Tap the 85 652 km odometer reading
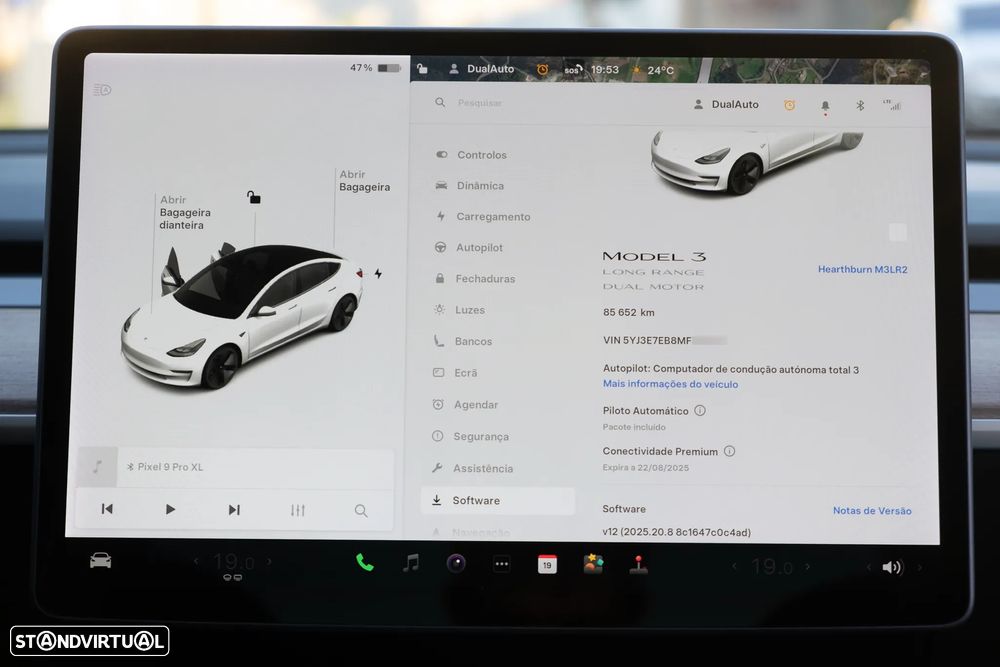The height and width of the screenshot is (667, 1000). (x=629, y=312)
